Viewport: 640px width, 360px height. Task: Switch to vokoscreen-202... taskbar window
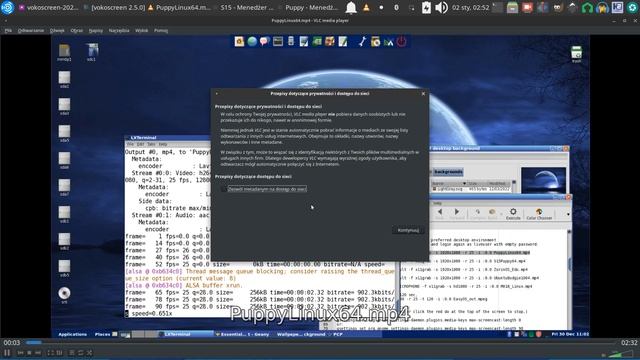point(48,7)
